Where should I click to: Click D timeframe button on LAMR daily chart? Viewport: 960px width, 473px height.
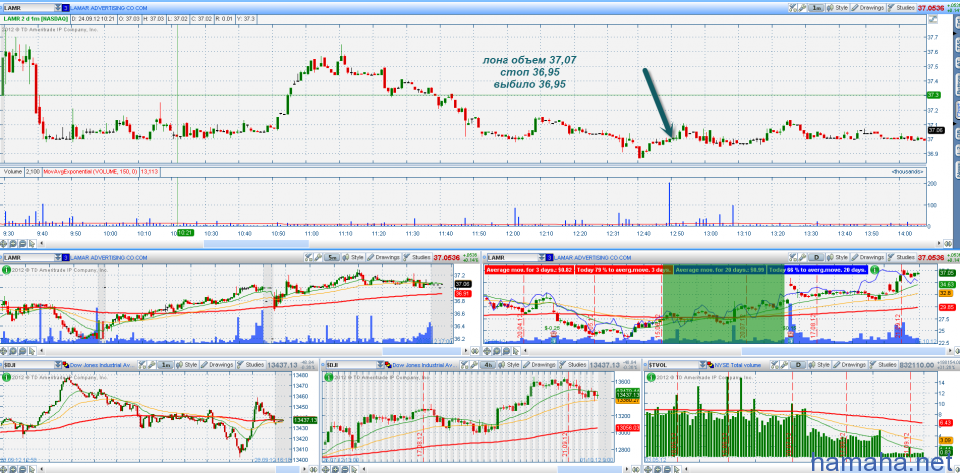pyautogui.click(x=816, y=258)
